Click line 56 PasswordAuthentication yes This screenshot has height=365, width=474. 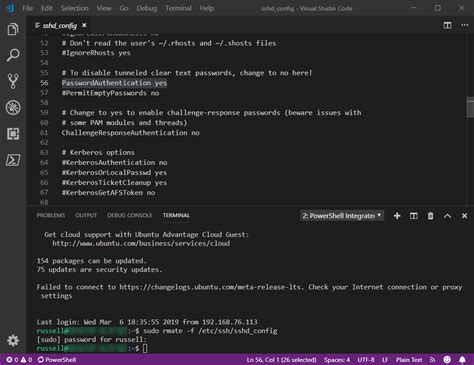[114, 83]
